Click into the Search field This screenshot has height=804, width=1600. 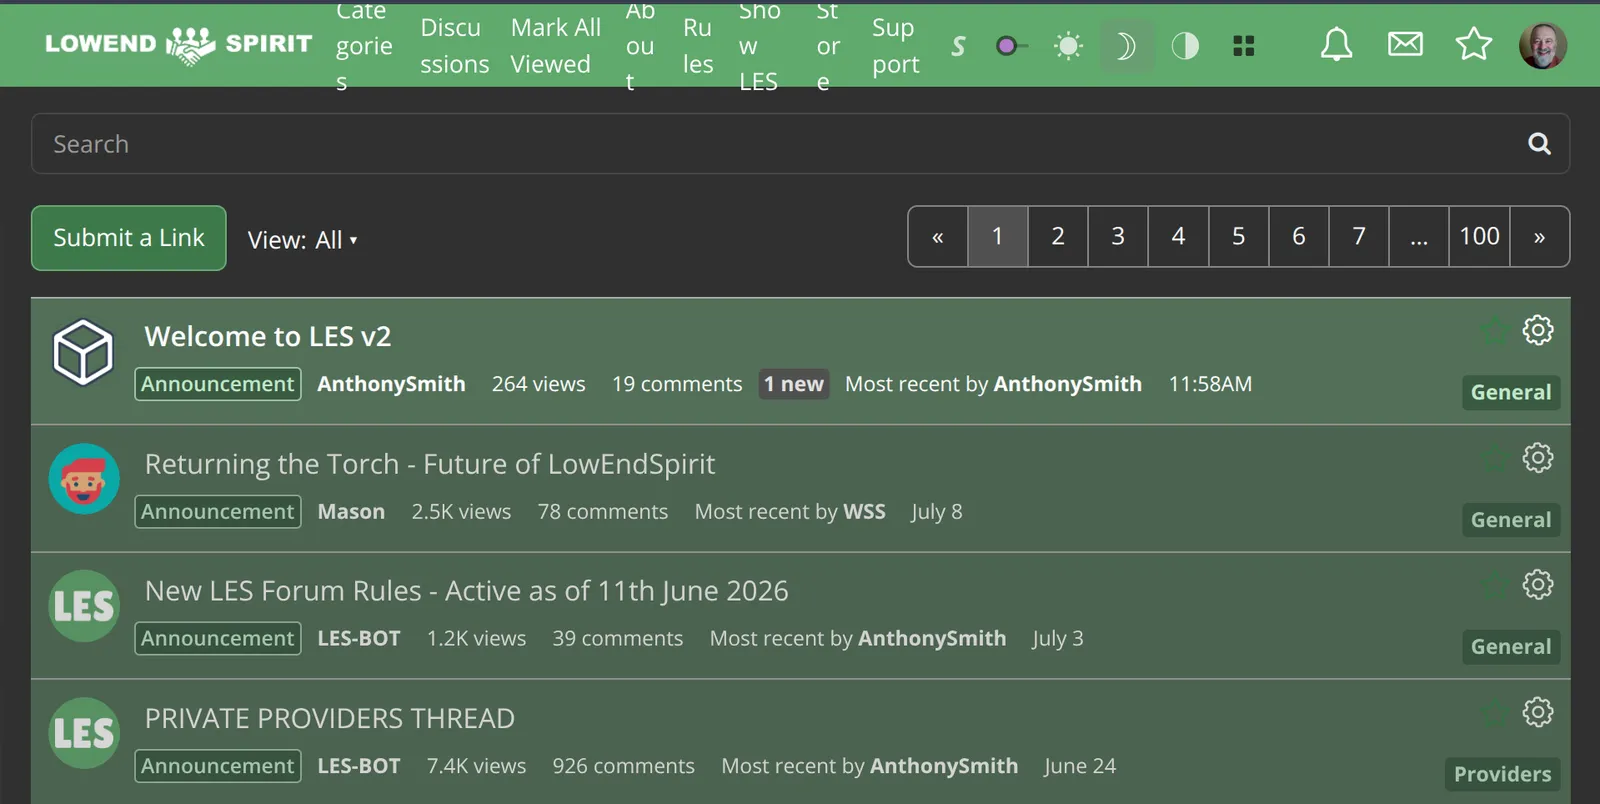pyautogui.click(x=800, y=143)
